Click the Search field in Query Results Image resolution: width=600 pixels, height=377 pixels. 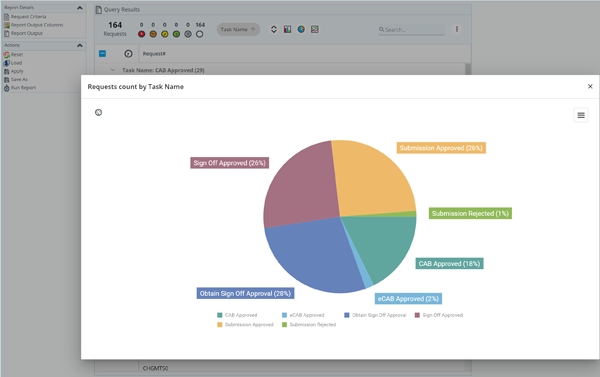412,30
